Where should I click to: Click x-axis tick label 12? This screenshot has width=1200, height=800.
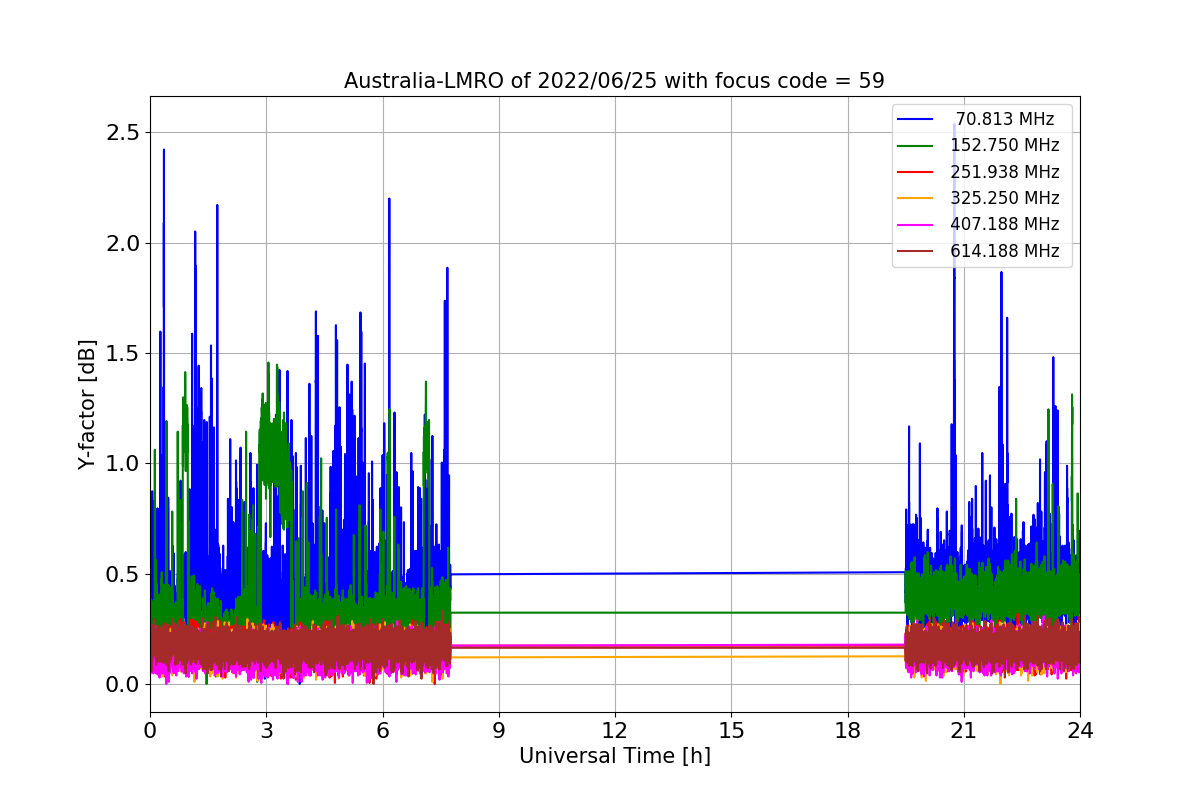point(615,730)
